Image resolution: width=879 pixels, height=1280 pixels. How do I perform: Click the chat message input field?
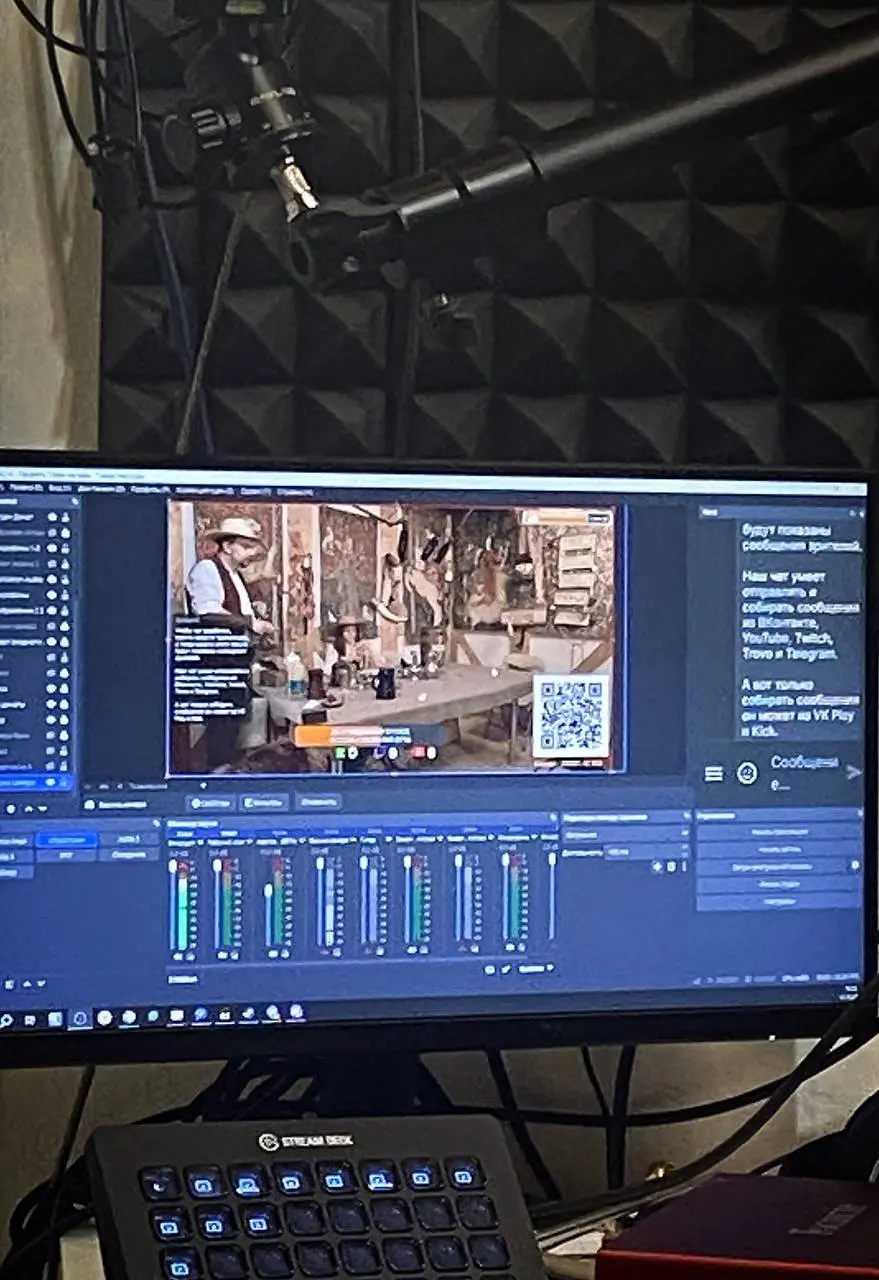[803, 772]
